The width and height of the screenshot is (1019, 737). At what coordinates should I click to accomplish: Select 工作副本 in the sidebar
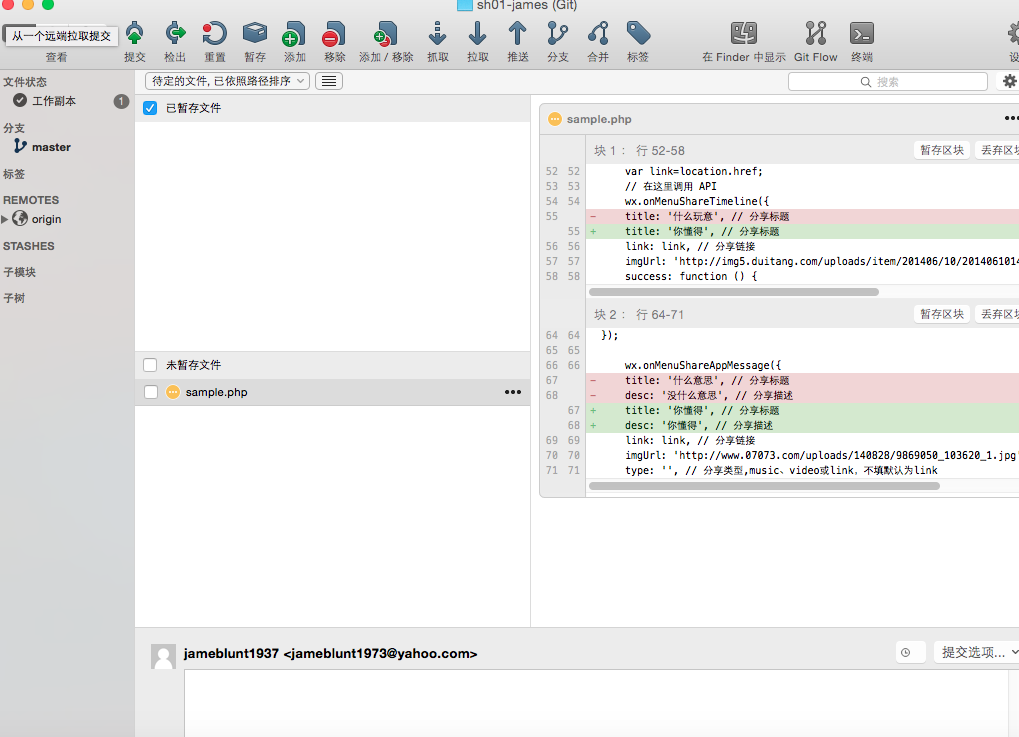point(53,101)
